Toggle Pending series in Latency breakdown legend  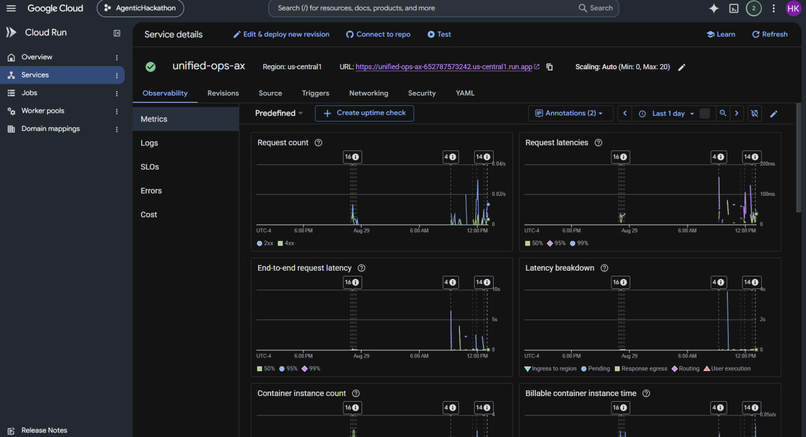click(595, 369)
